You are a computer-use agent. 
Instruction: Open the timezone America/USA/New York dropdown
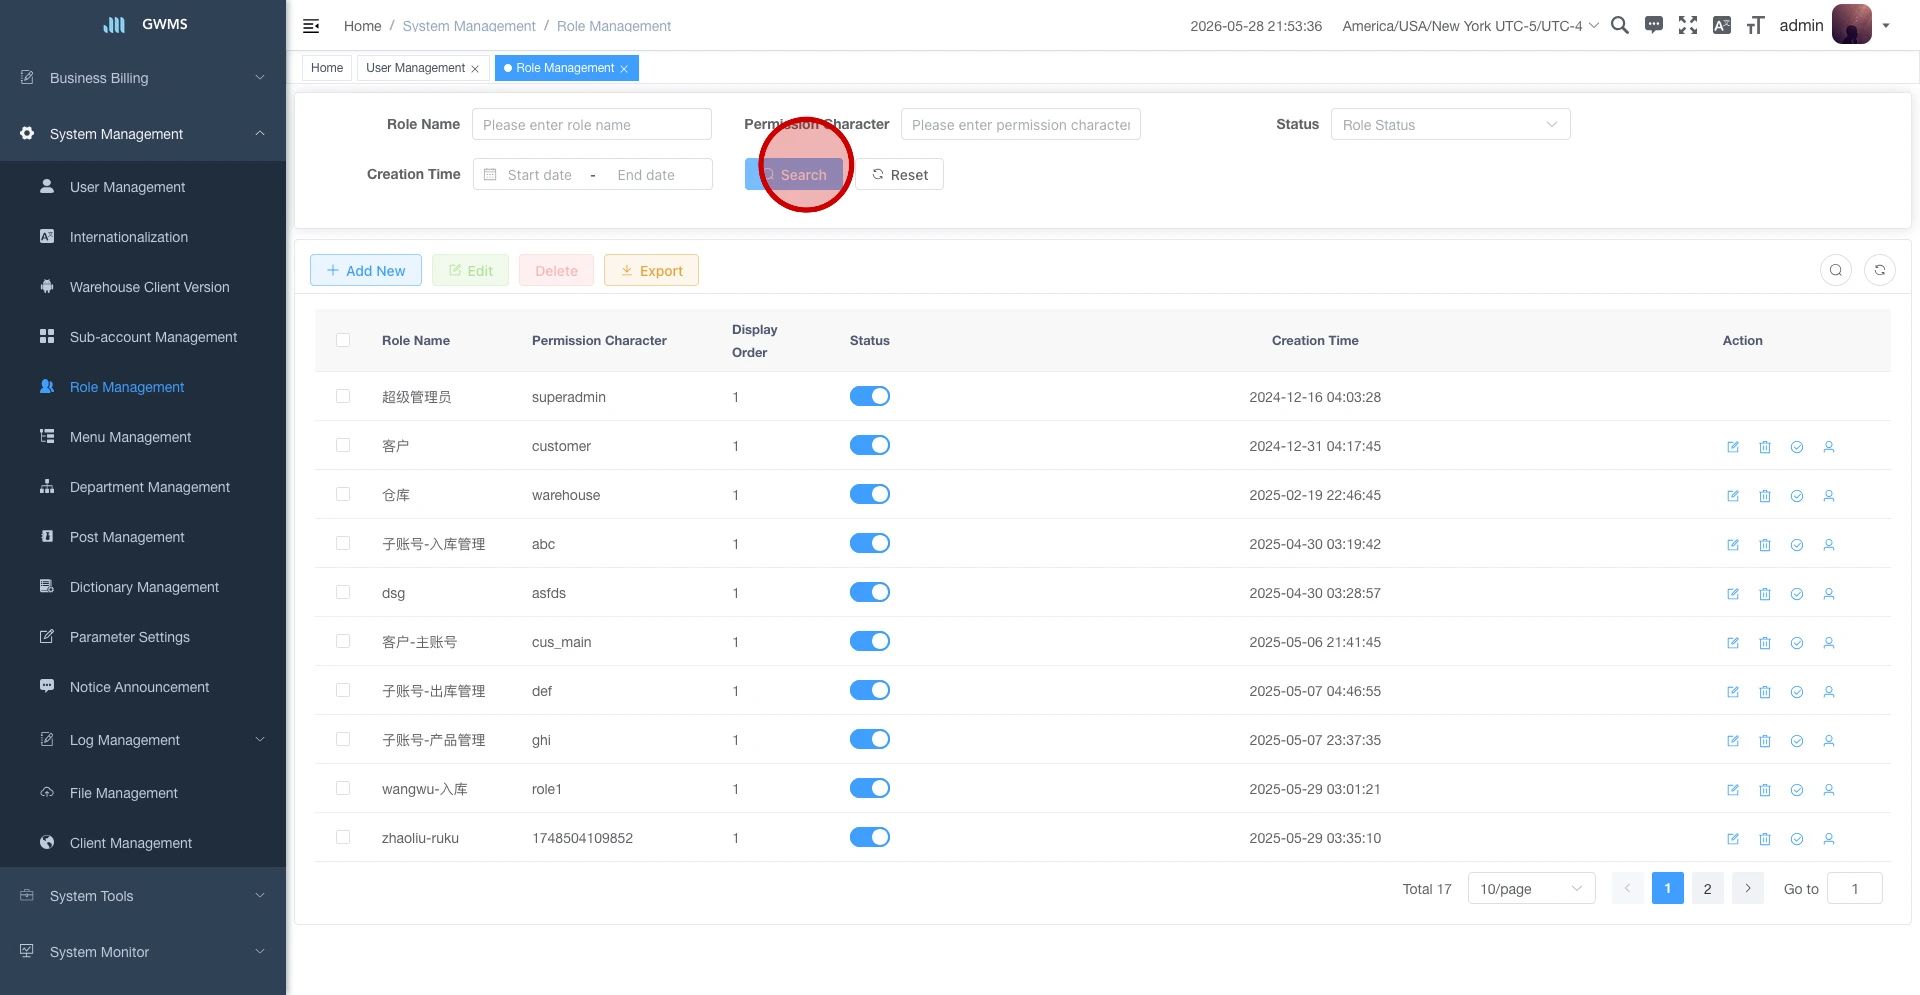1470,26
